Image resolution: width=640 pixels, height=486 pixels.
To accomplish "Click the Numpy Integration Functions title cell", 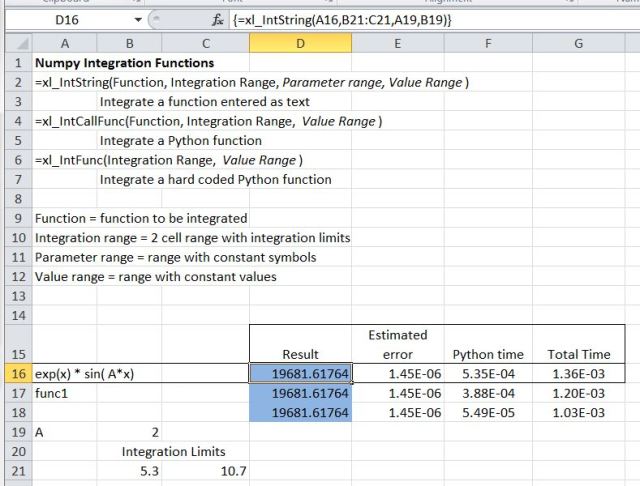I will [110, 63].
